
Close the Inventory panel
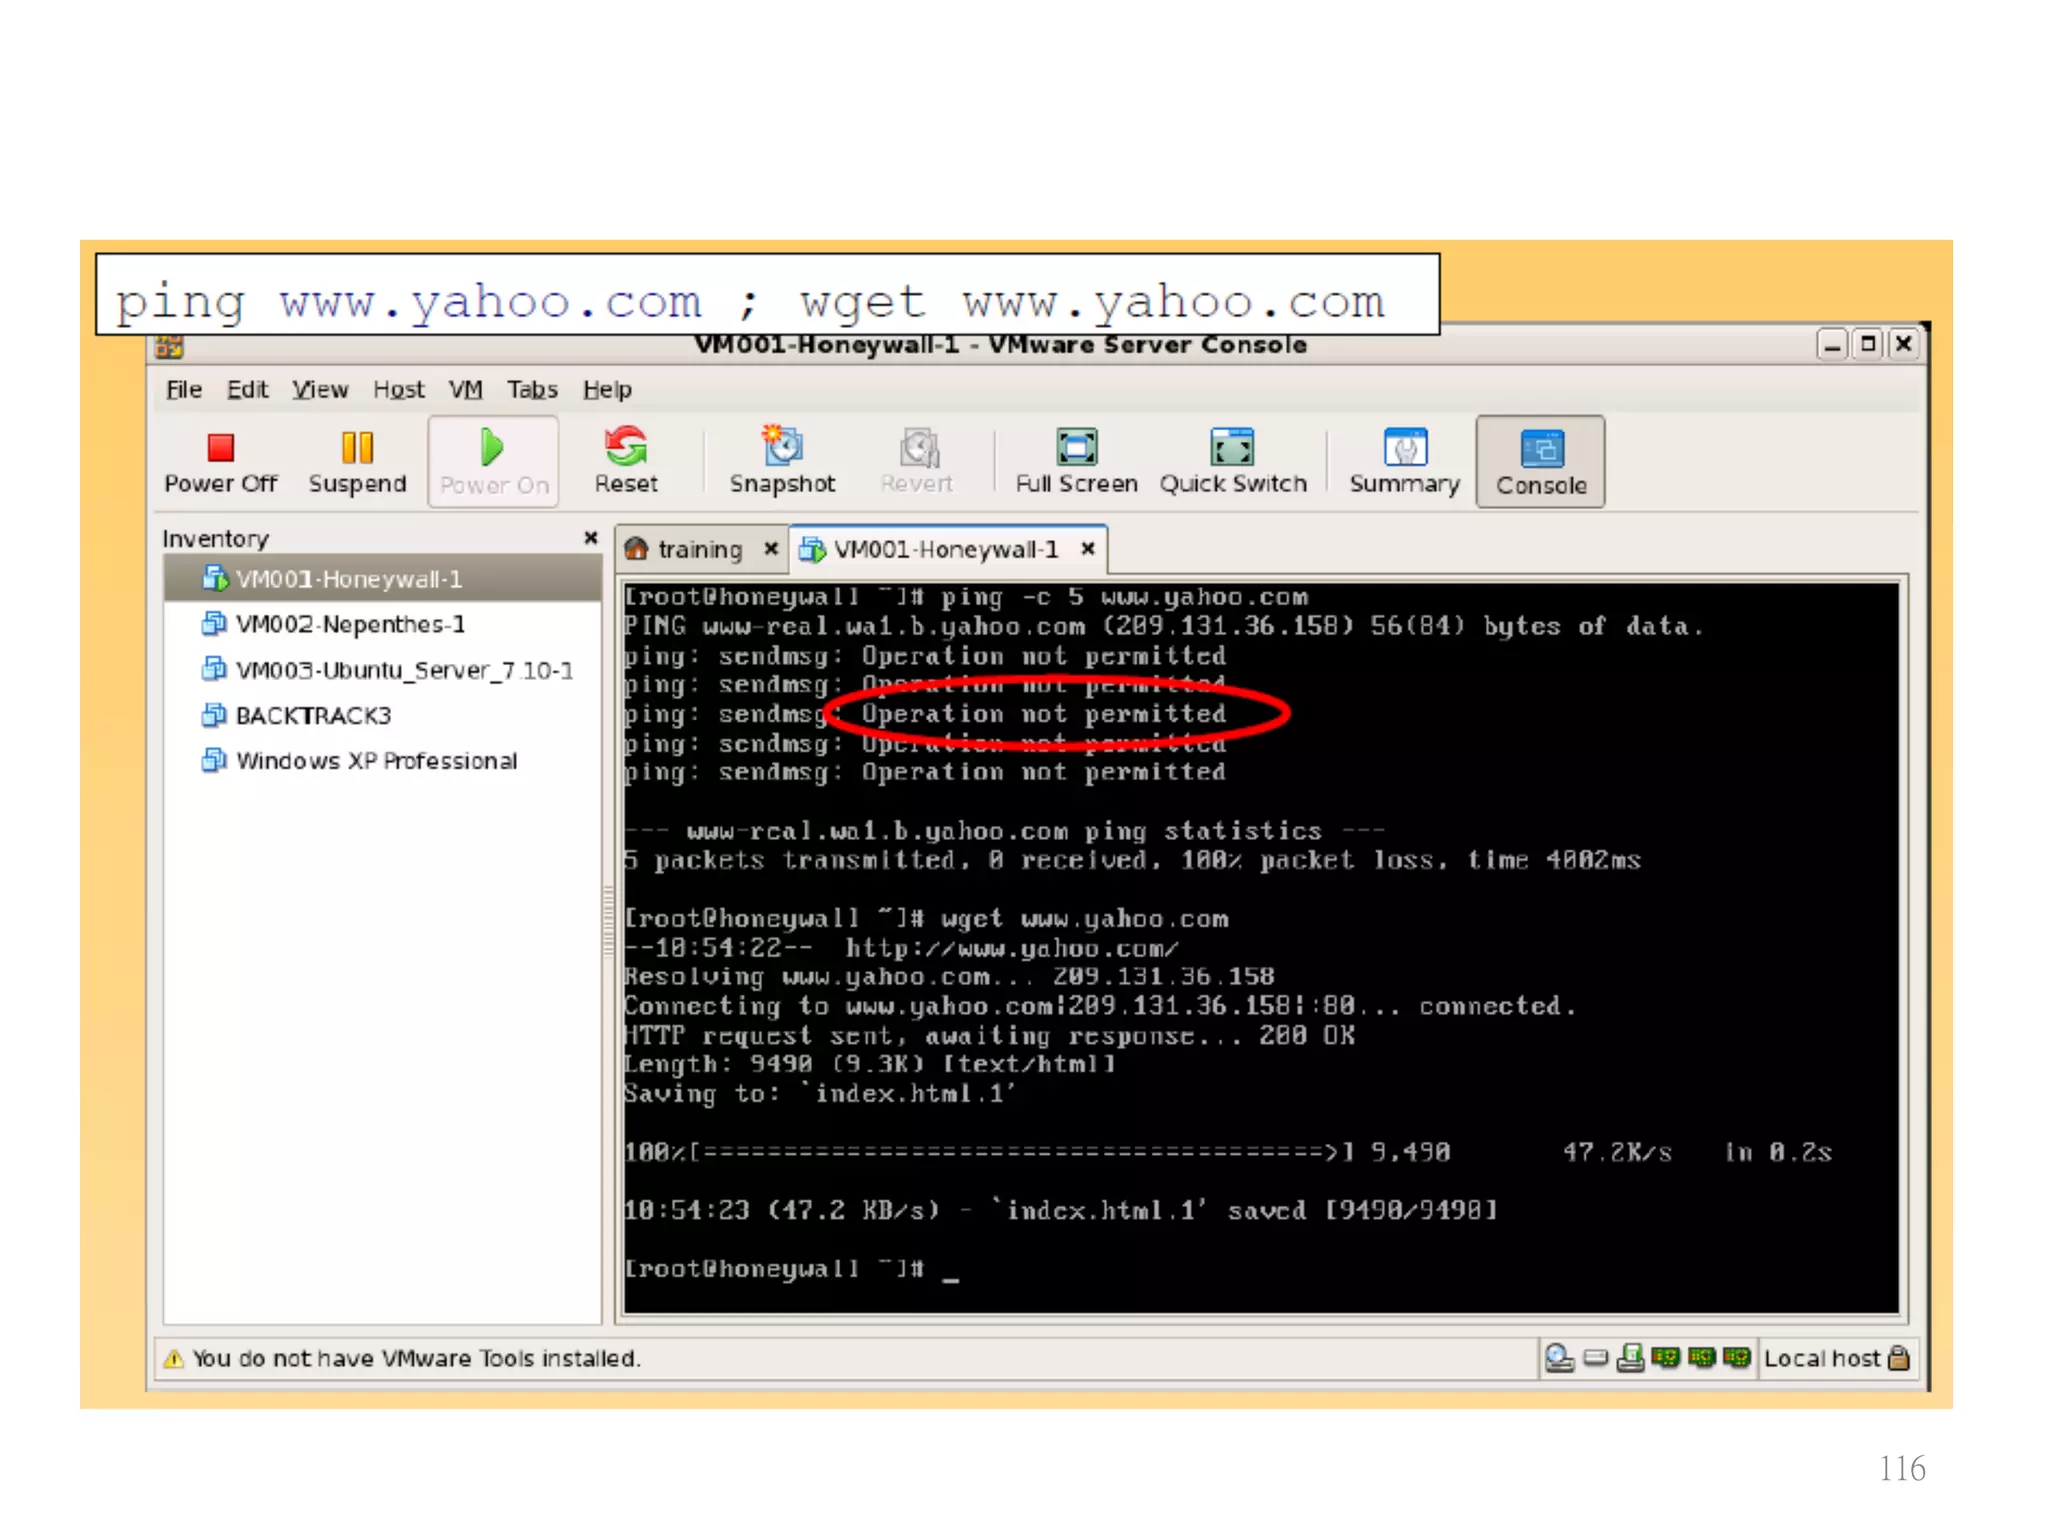[x=590, y=538]
